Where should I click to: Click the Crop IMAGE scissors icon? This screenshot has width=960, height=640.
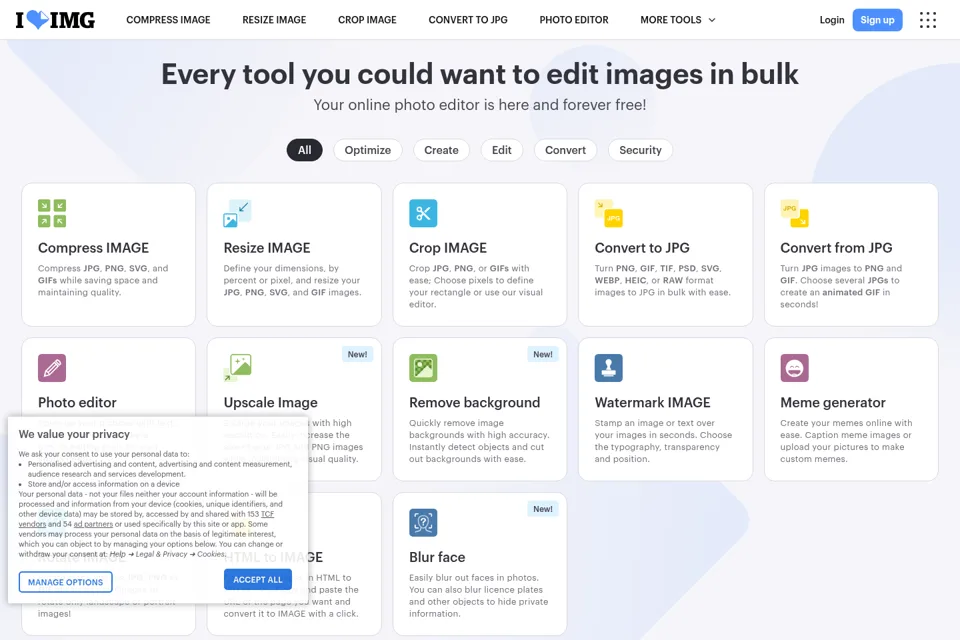423,213
